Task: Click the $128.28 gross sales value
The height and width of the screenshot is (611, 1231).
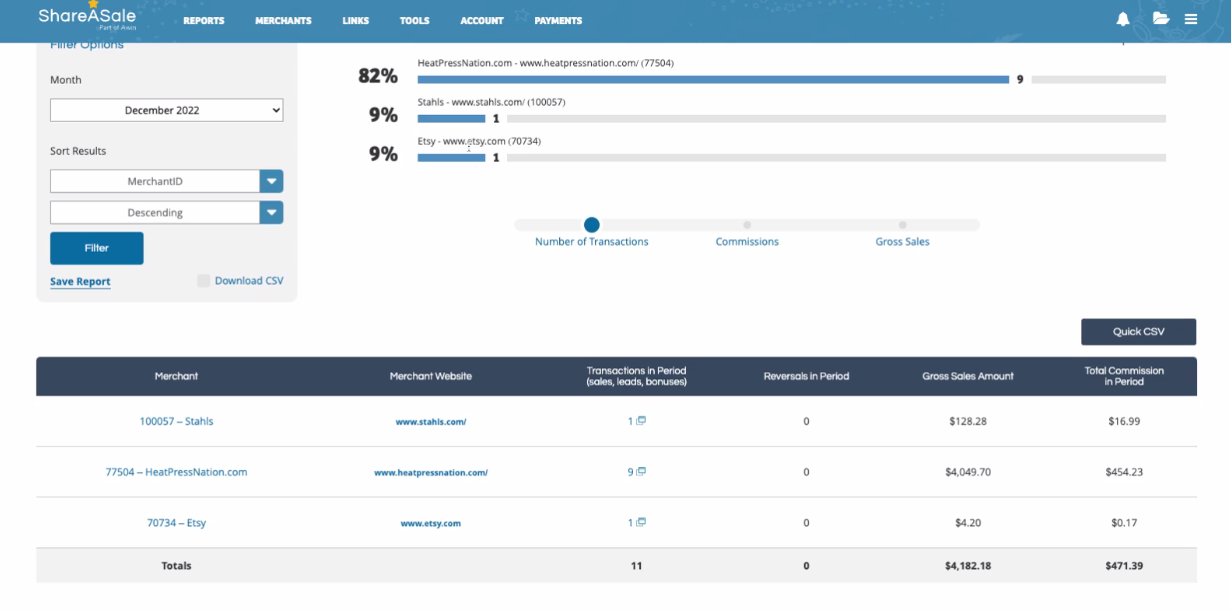Action: 968,422
